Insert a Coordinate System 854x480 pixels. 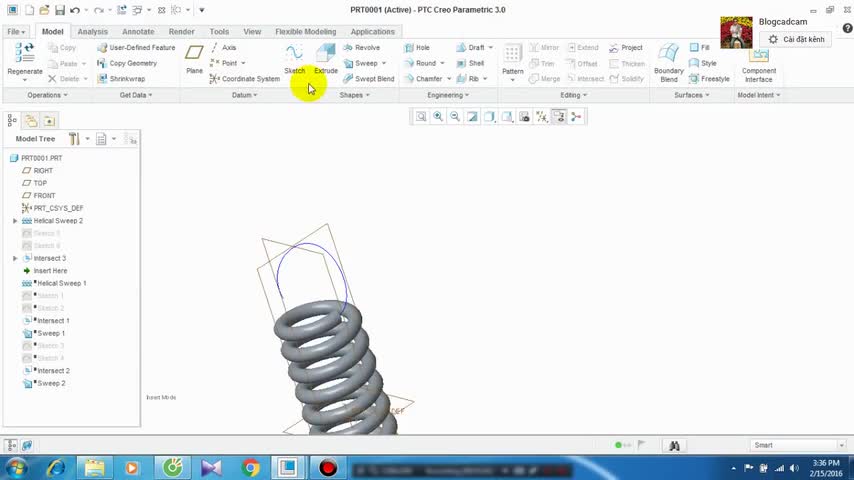pos(245,79)
